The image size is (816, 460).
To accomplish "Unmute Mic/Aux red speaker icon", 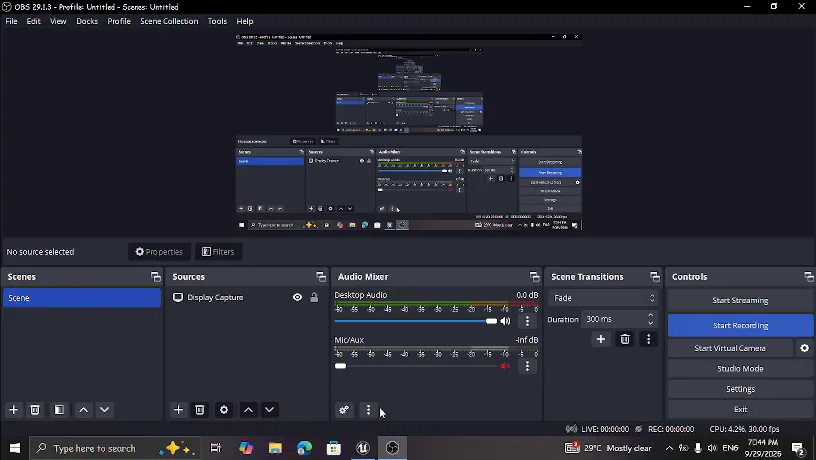I will 505,366.
